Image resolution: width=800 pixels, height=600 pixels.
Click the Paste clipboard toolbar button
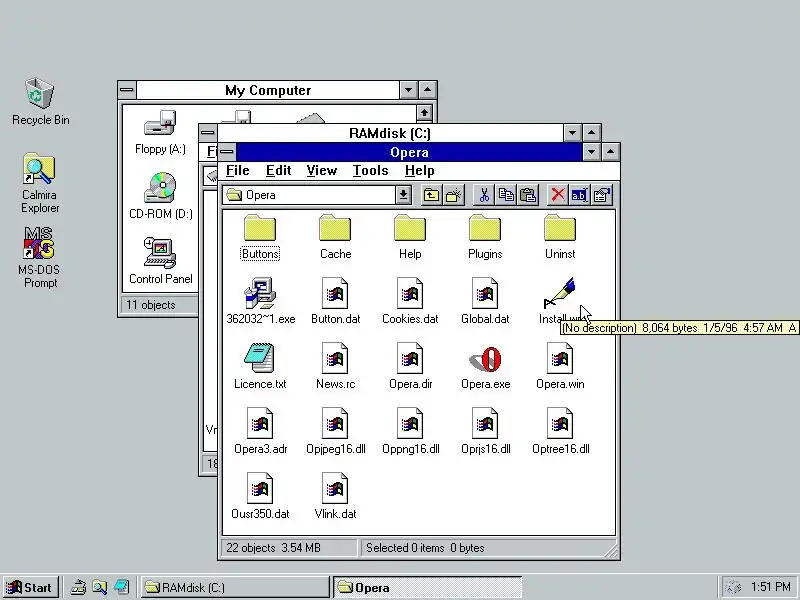click(528, 195)
